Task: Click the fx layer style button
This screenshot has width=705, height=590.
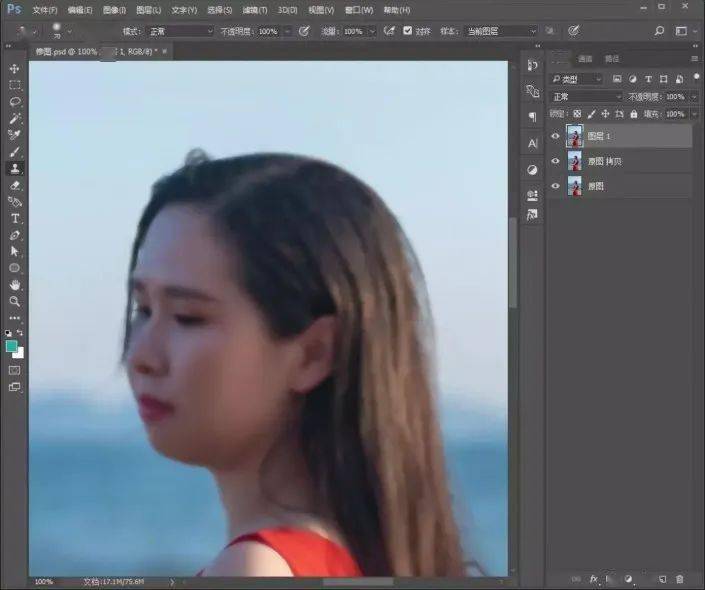Action: pos(593,579)
